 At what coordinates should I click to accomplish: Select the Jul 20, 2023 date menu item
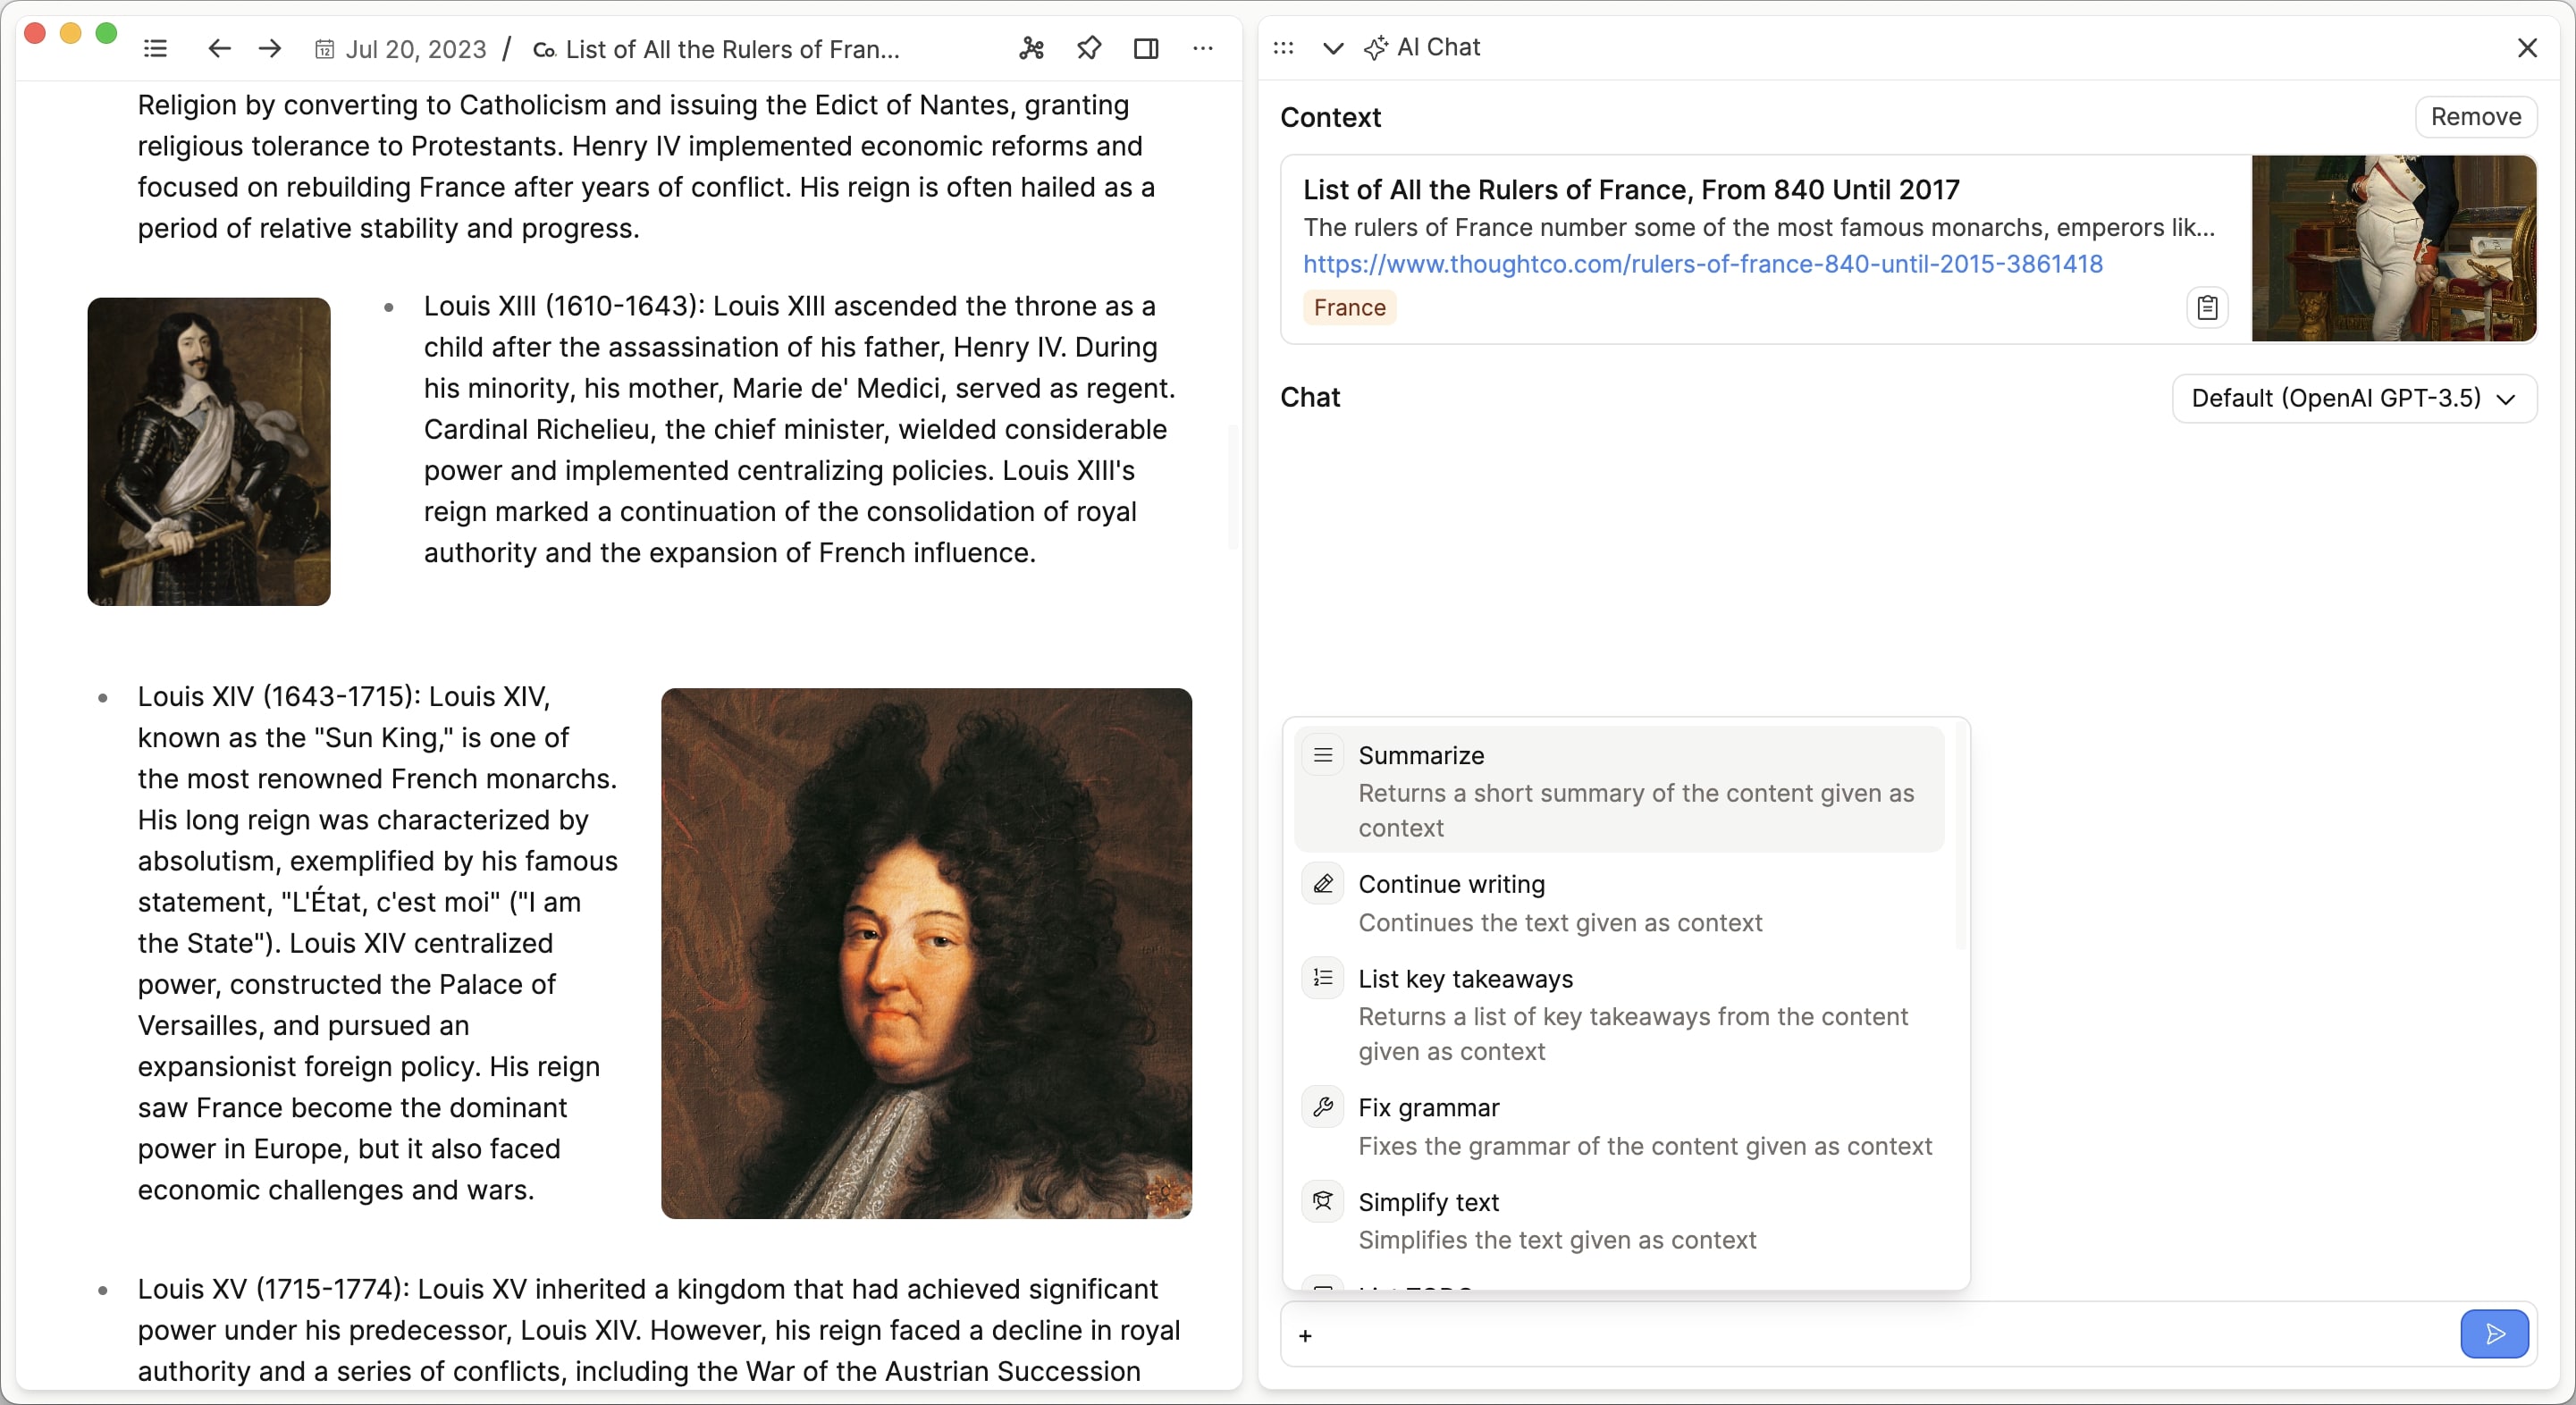point(400,48)
